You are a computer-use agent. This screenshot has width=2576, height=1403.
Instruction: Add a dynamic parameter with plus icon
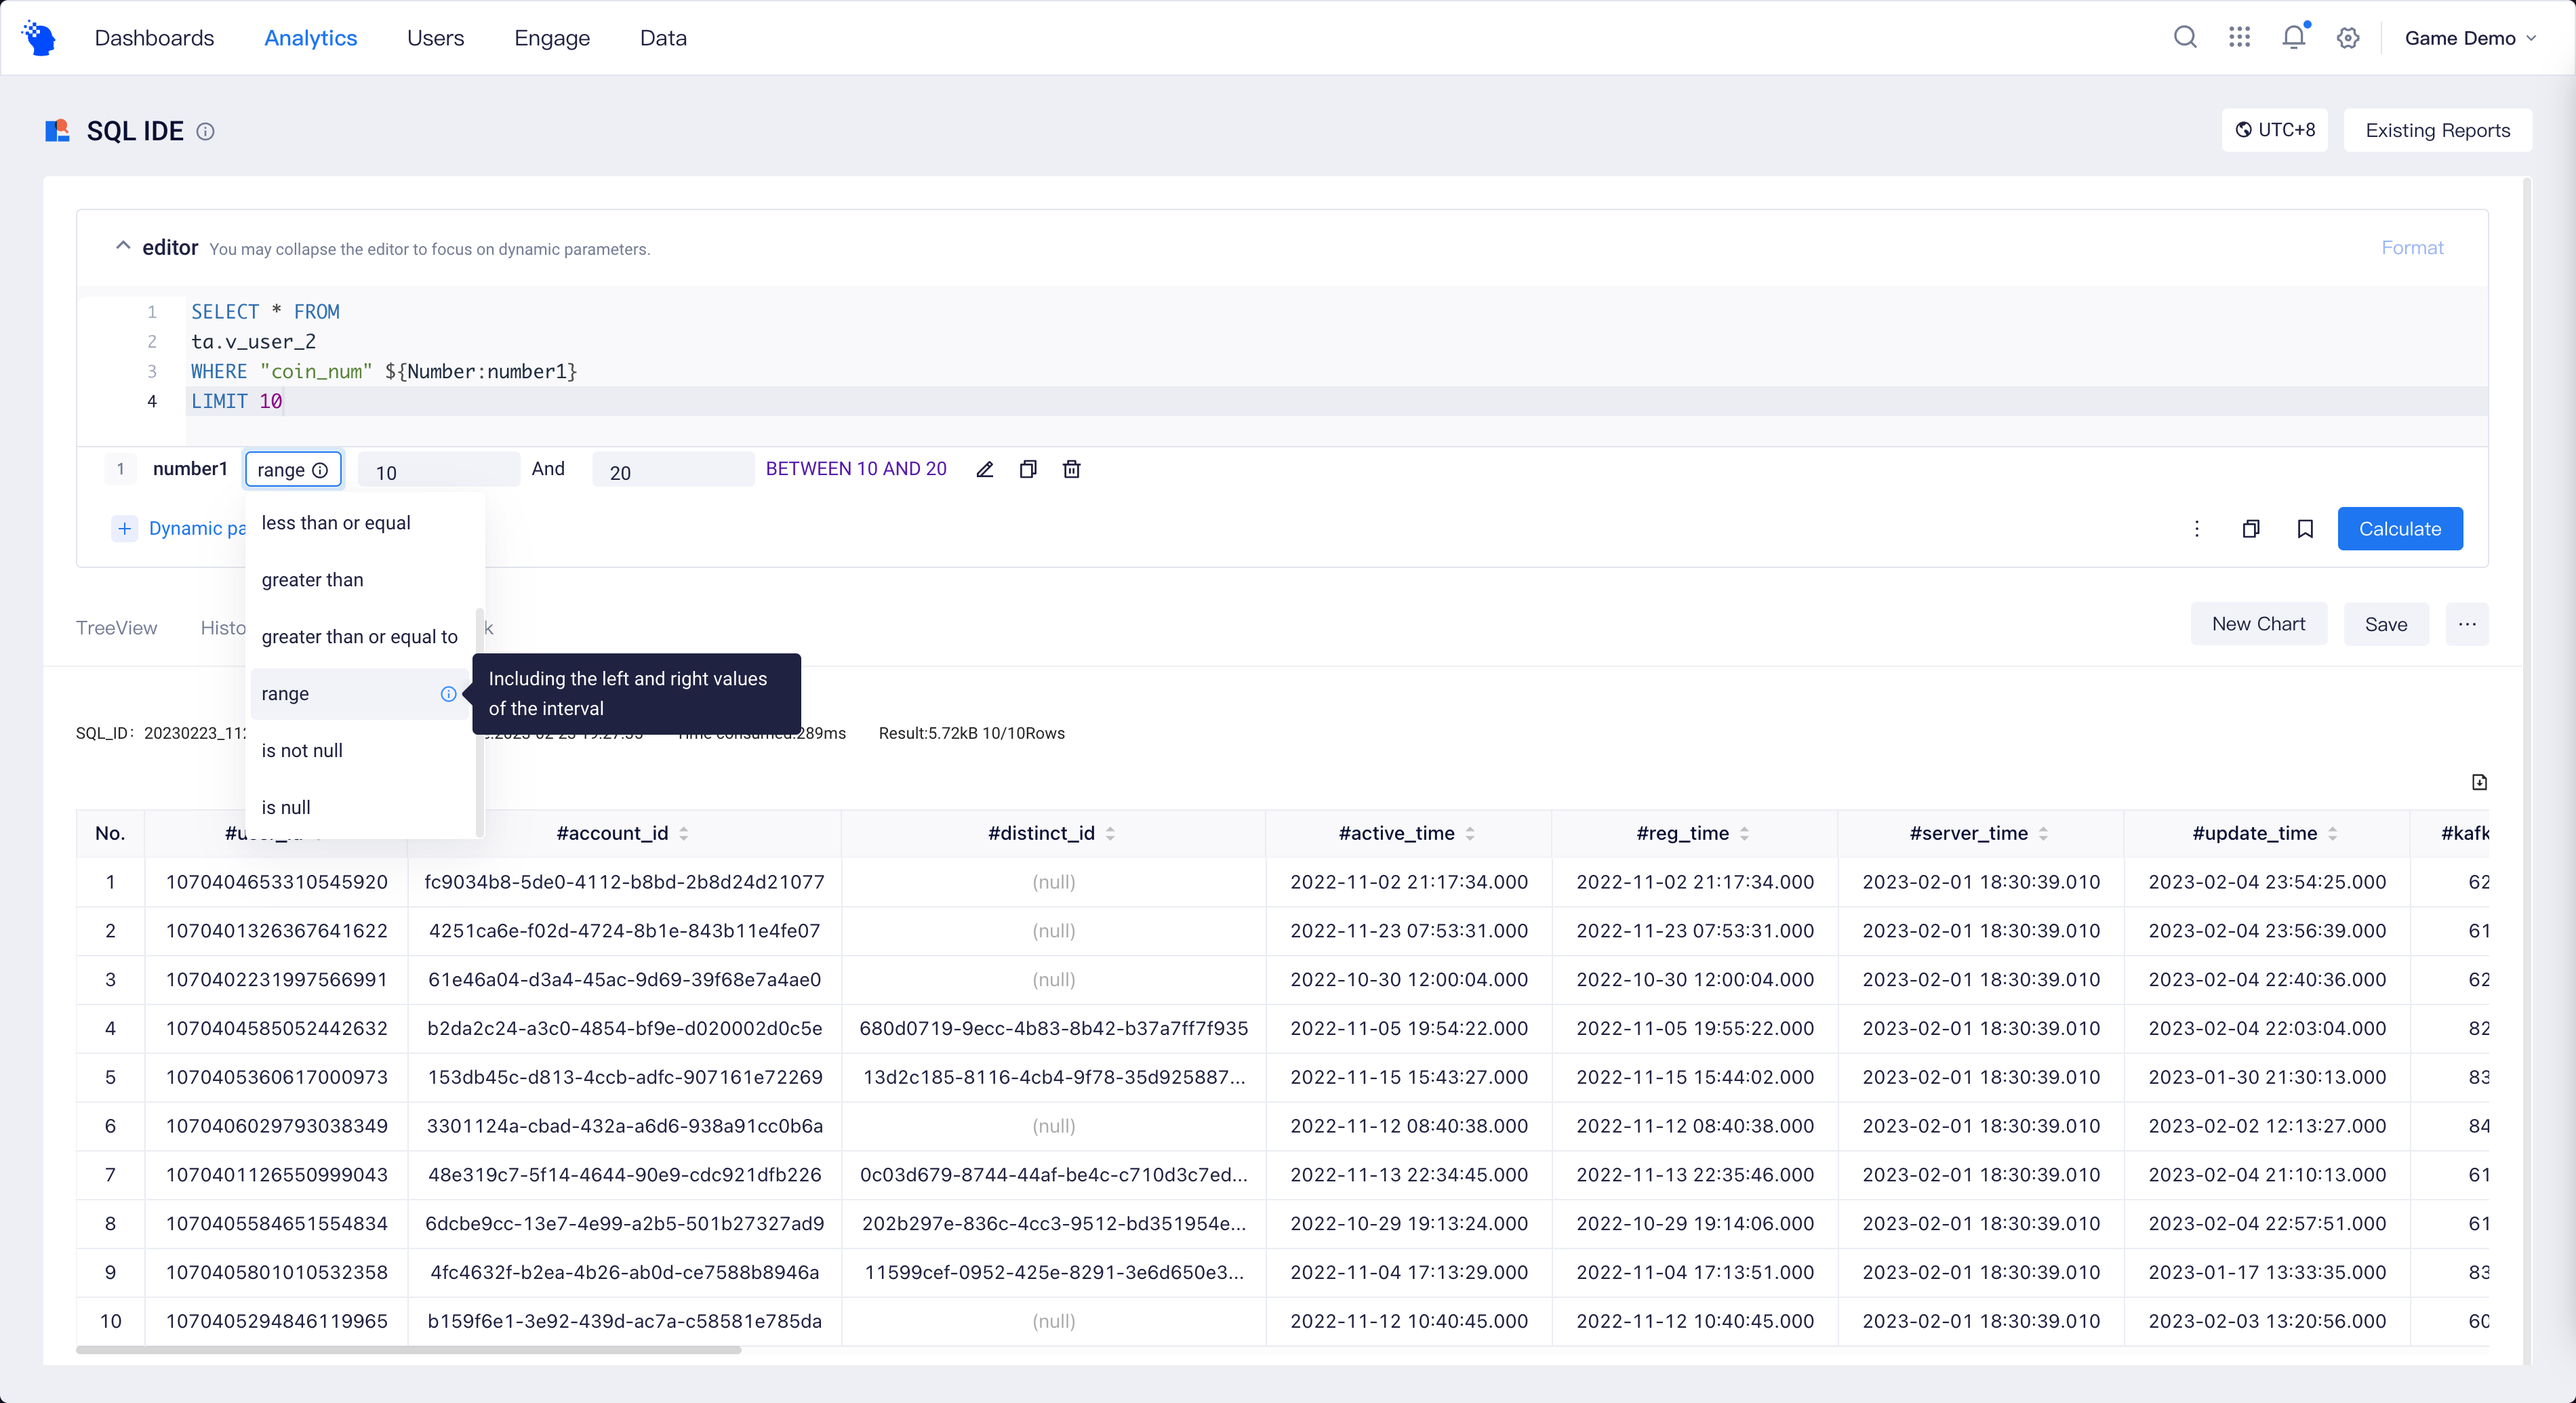pos(124,528)
